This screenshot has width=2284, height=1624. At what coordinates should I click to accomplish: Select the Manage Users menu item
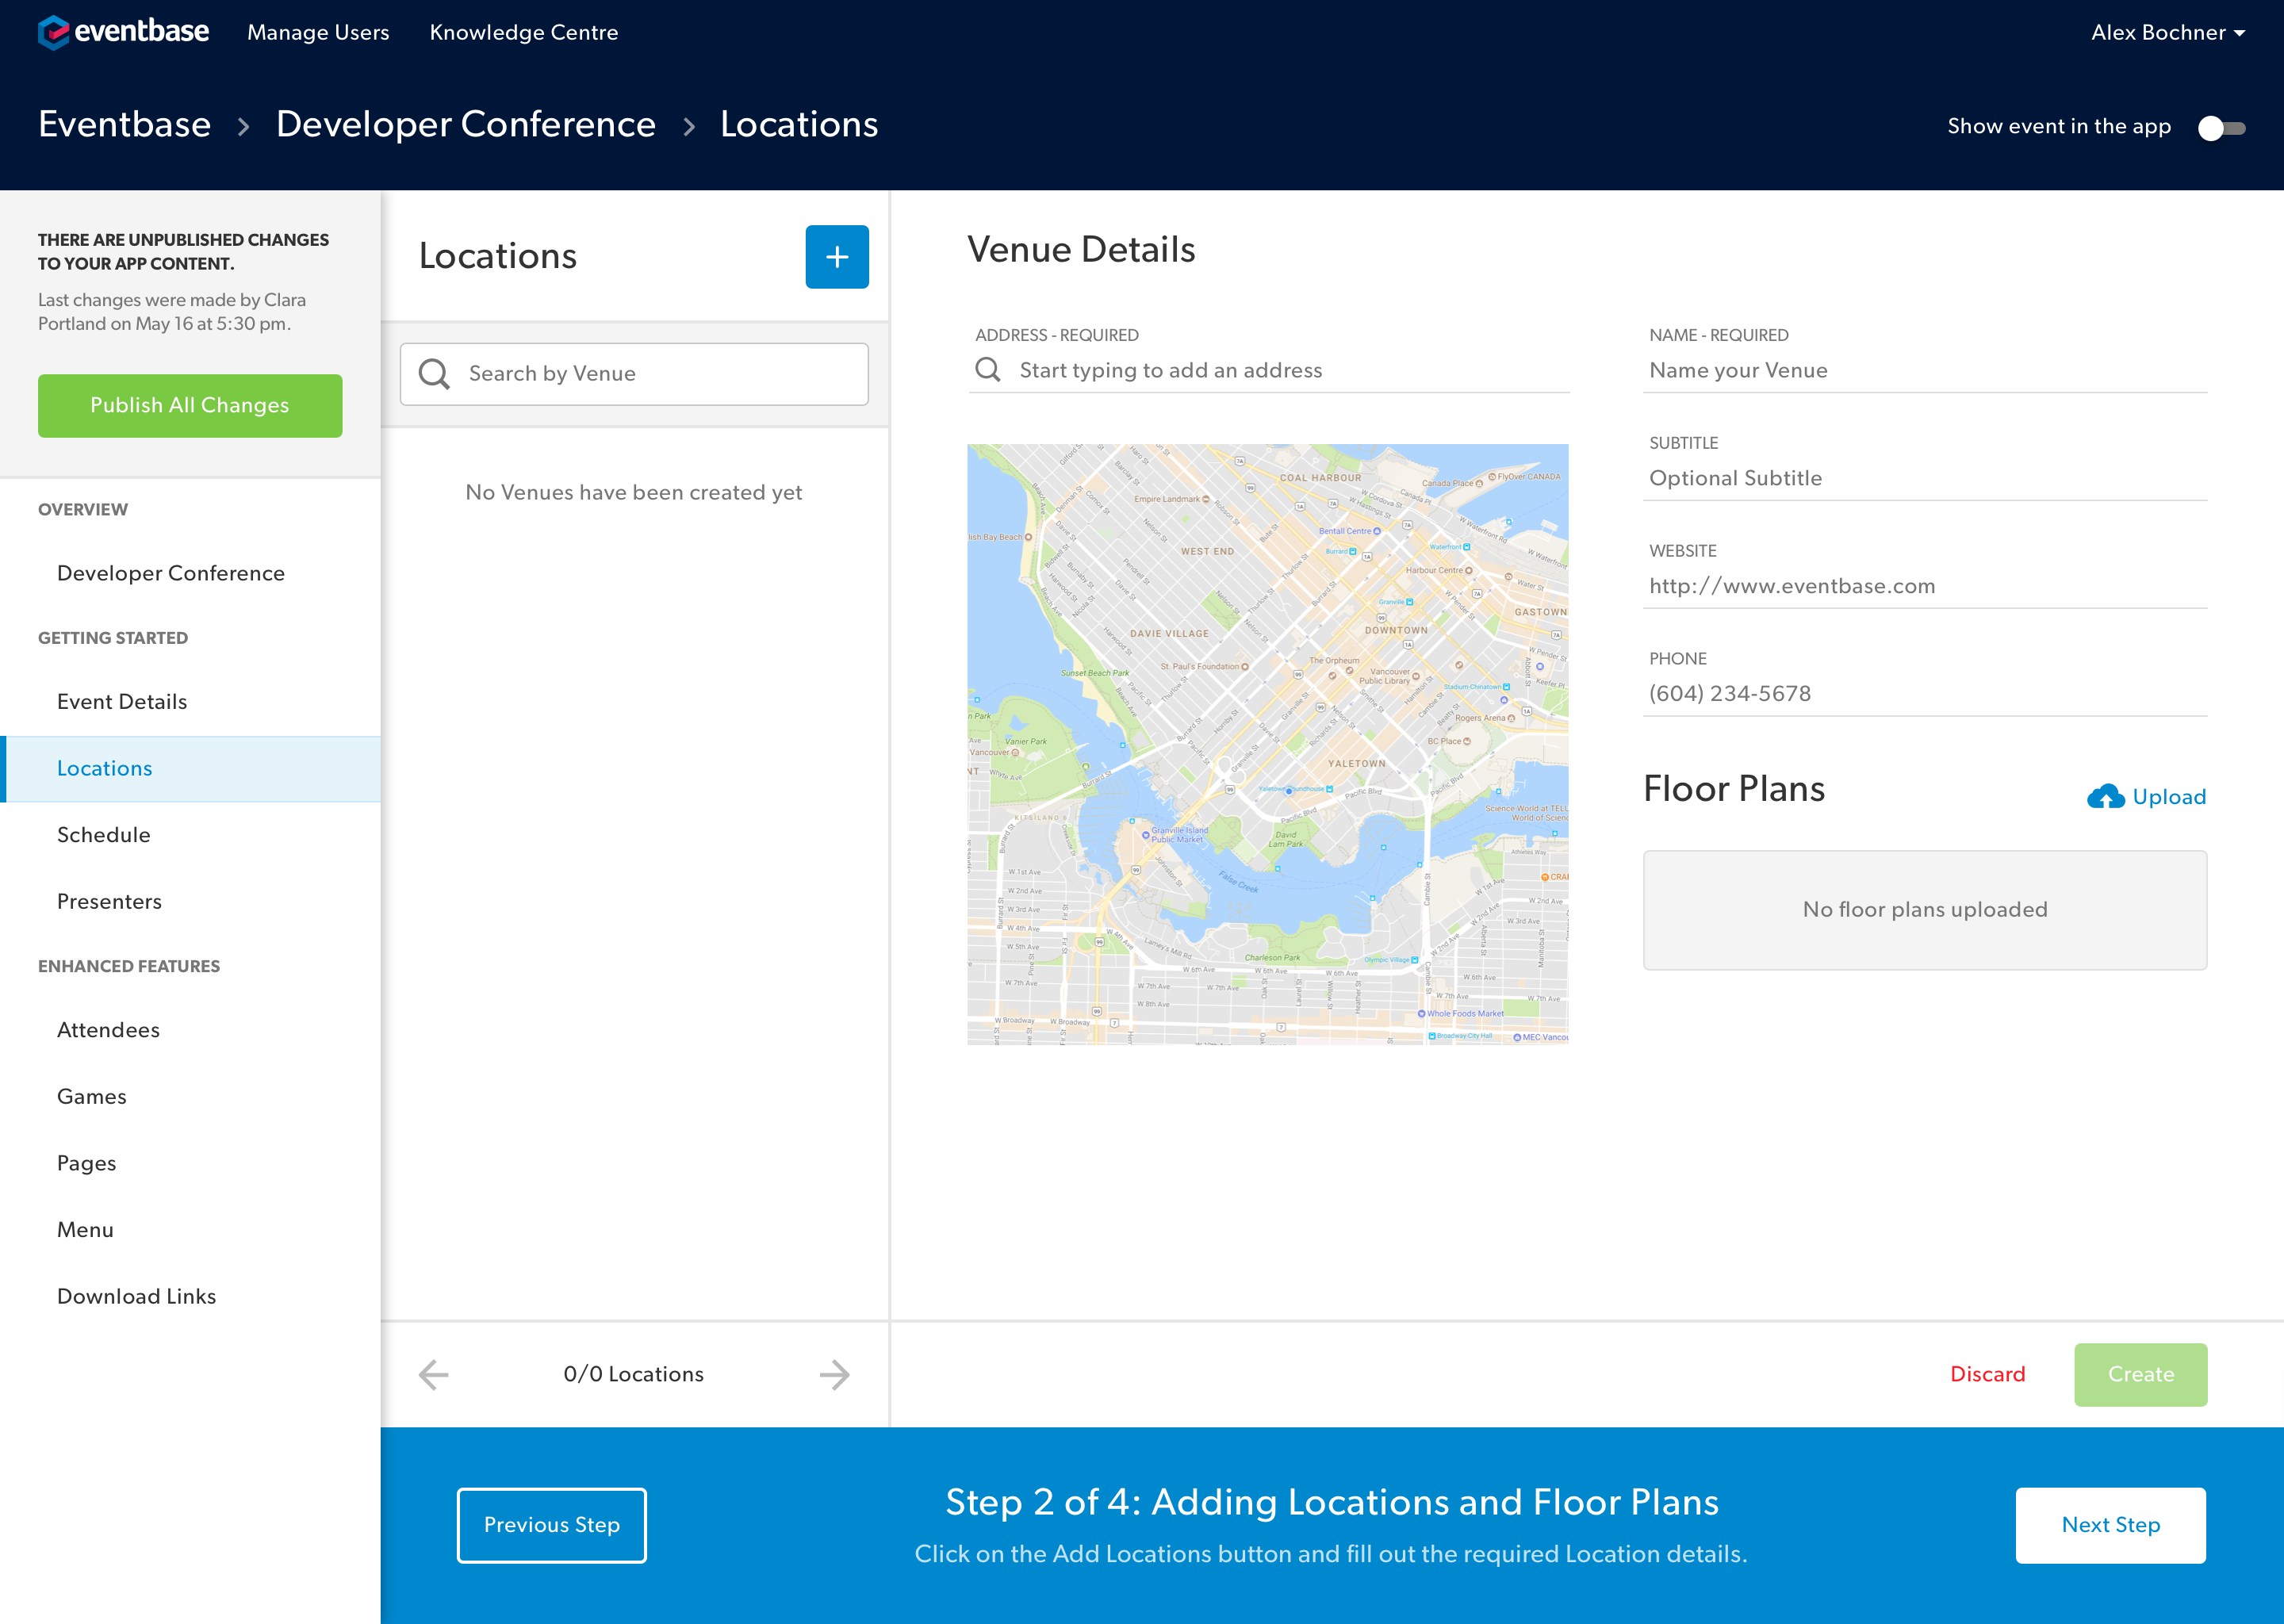pos(318,32)
